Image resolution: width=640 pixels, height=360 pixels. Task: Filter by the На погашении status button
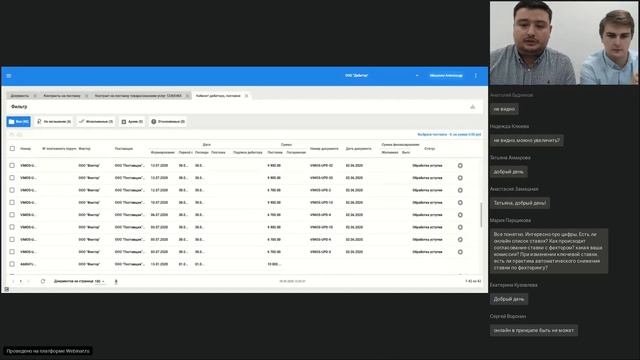[x=54, y=122]
